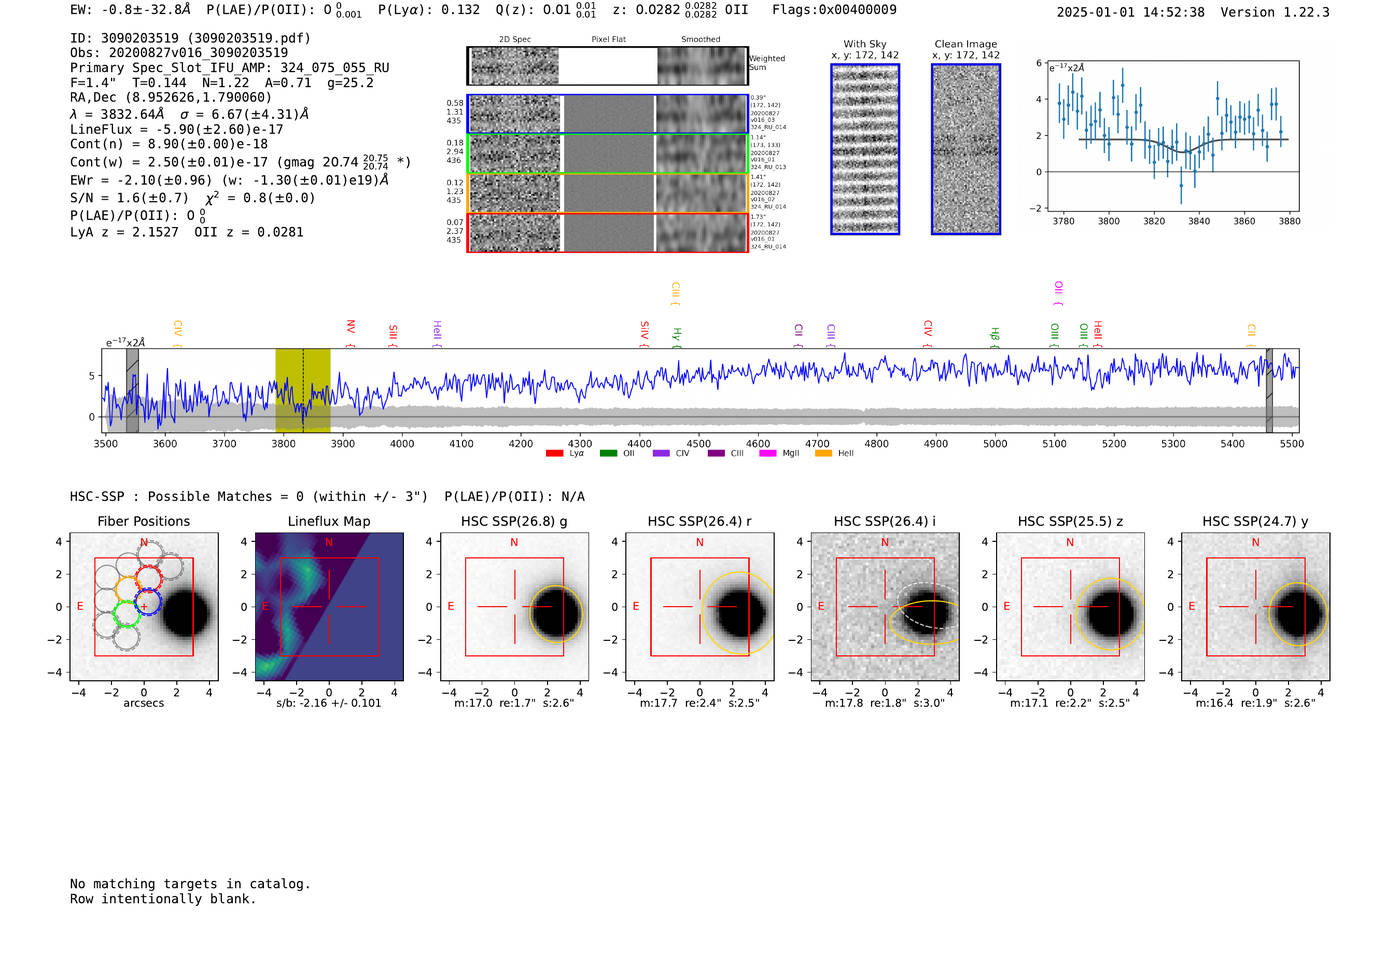Click the Weighted Sum 2D spectrum row
This screenshot has height=953, width=1400.
(608, 66)
